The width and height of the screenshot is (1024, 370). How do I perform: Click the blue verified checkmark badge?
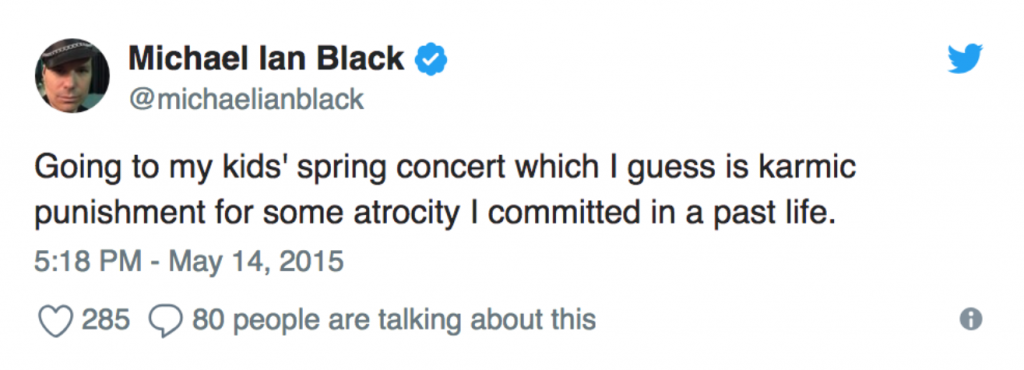click(x=431, y=59)
